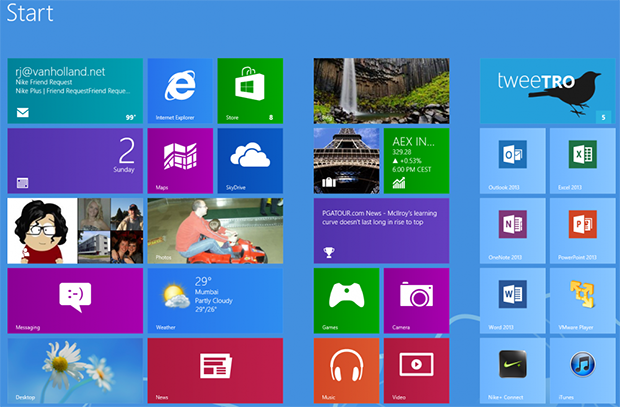620x407 pixels.
Task: Launch Nike+ Connect
Action: click(512, 371)
